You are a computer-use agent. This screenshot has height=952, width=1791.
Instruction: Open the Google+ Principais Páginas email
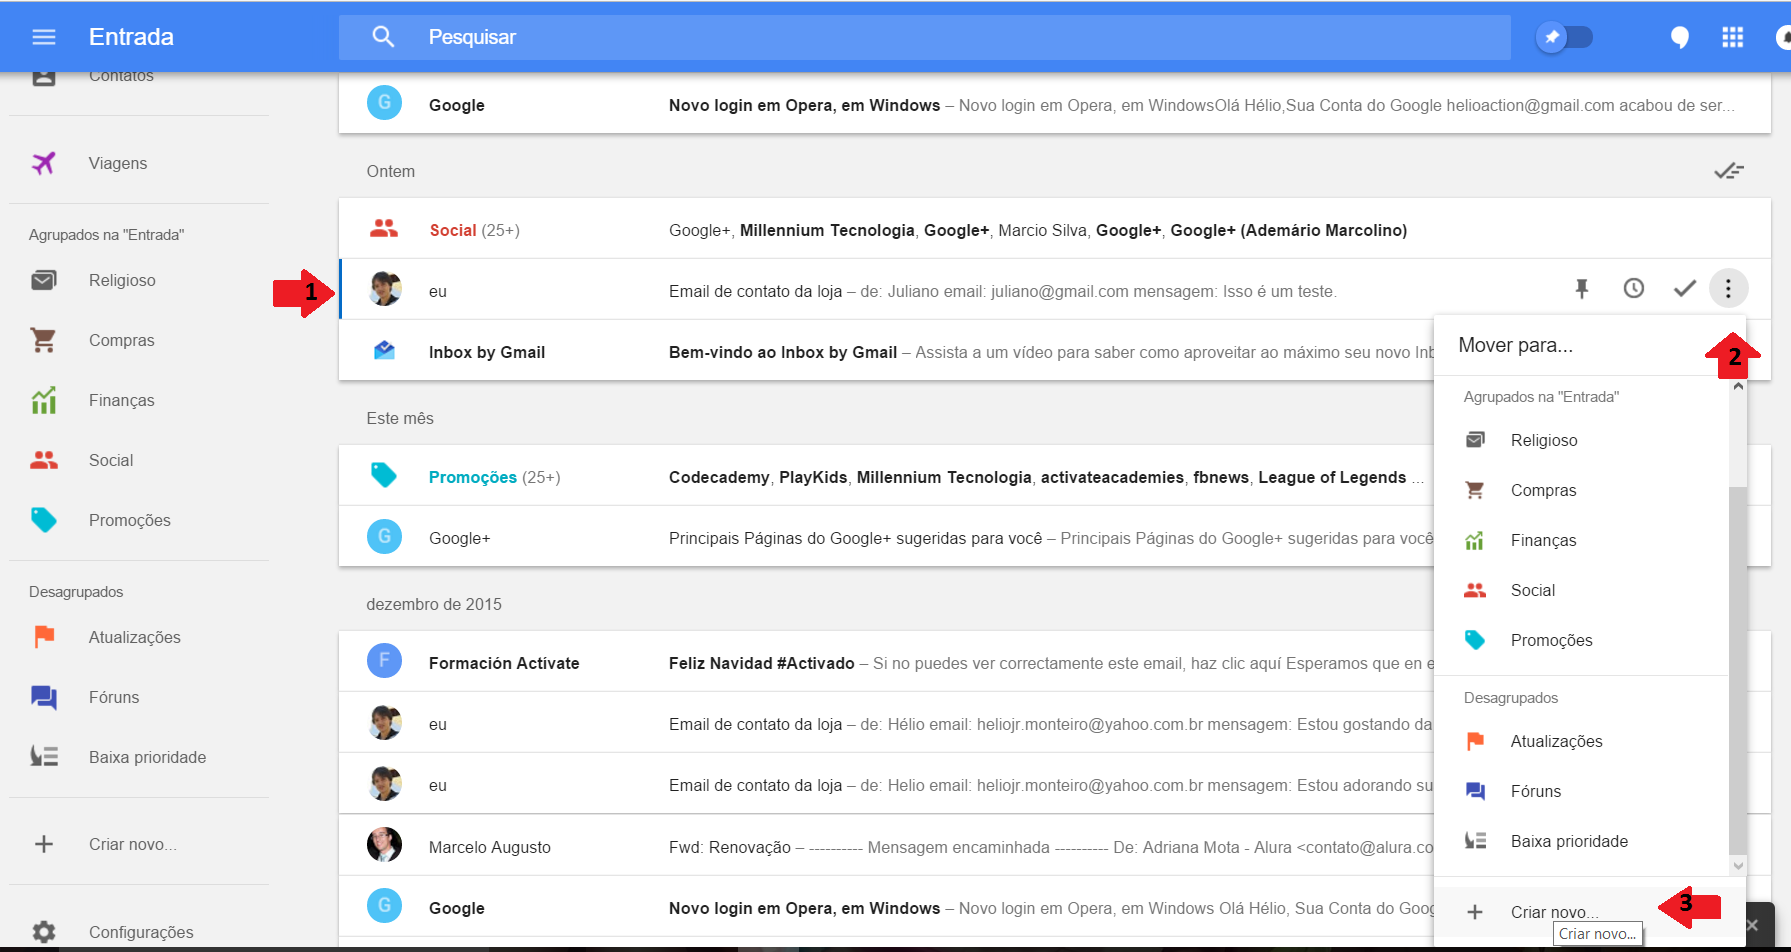886,538
